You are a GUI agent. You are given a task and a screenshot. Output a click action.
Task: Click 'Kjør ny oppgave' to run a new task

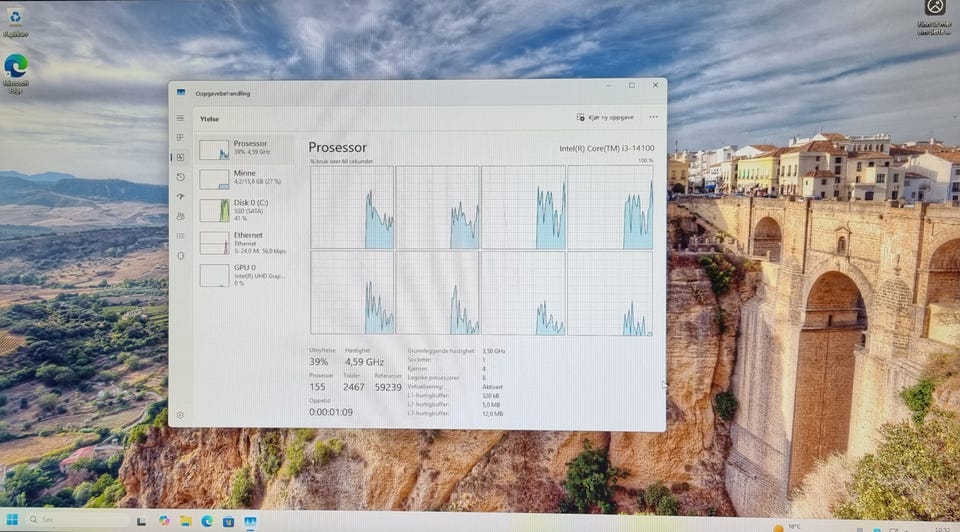(x=605, y=117)
